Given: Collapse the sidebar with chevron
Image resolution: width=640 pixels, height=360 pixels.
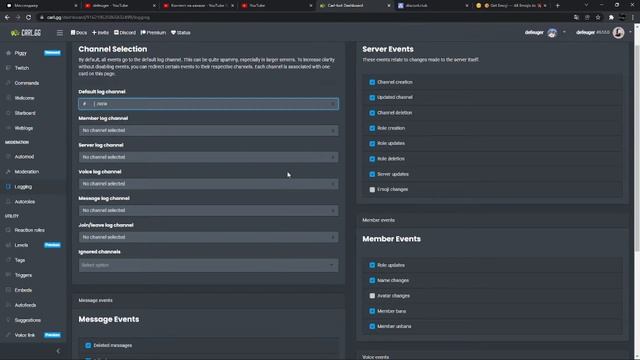Looking at the screenshot, I should (58, 351).
